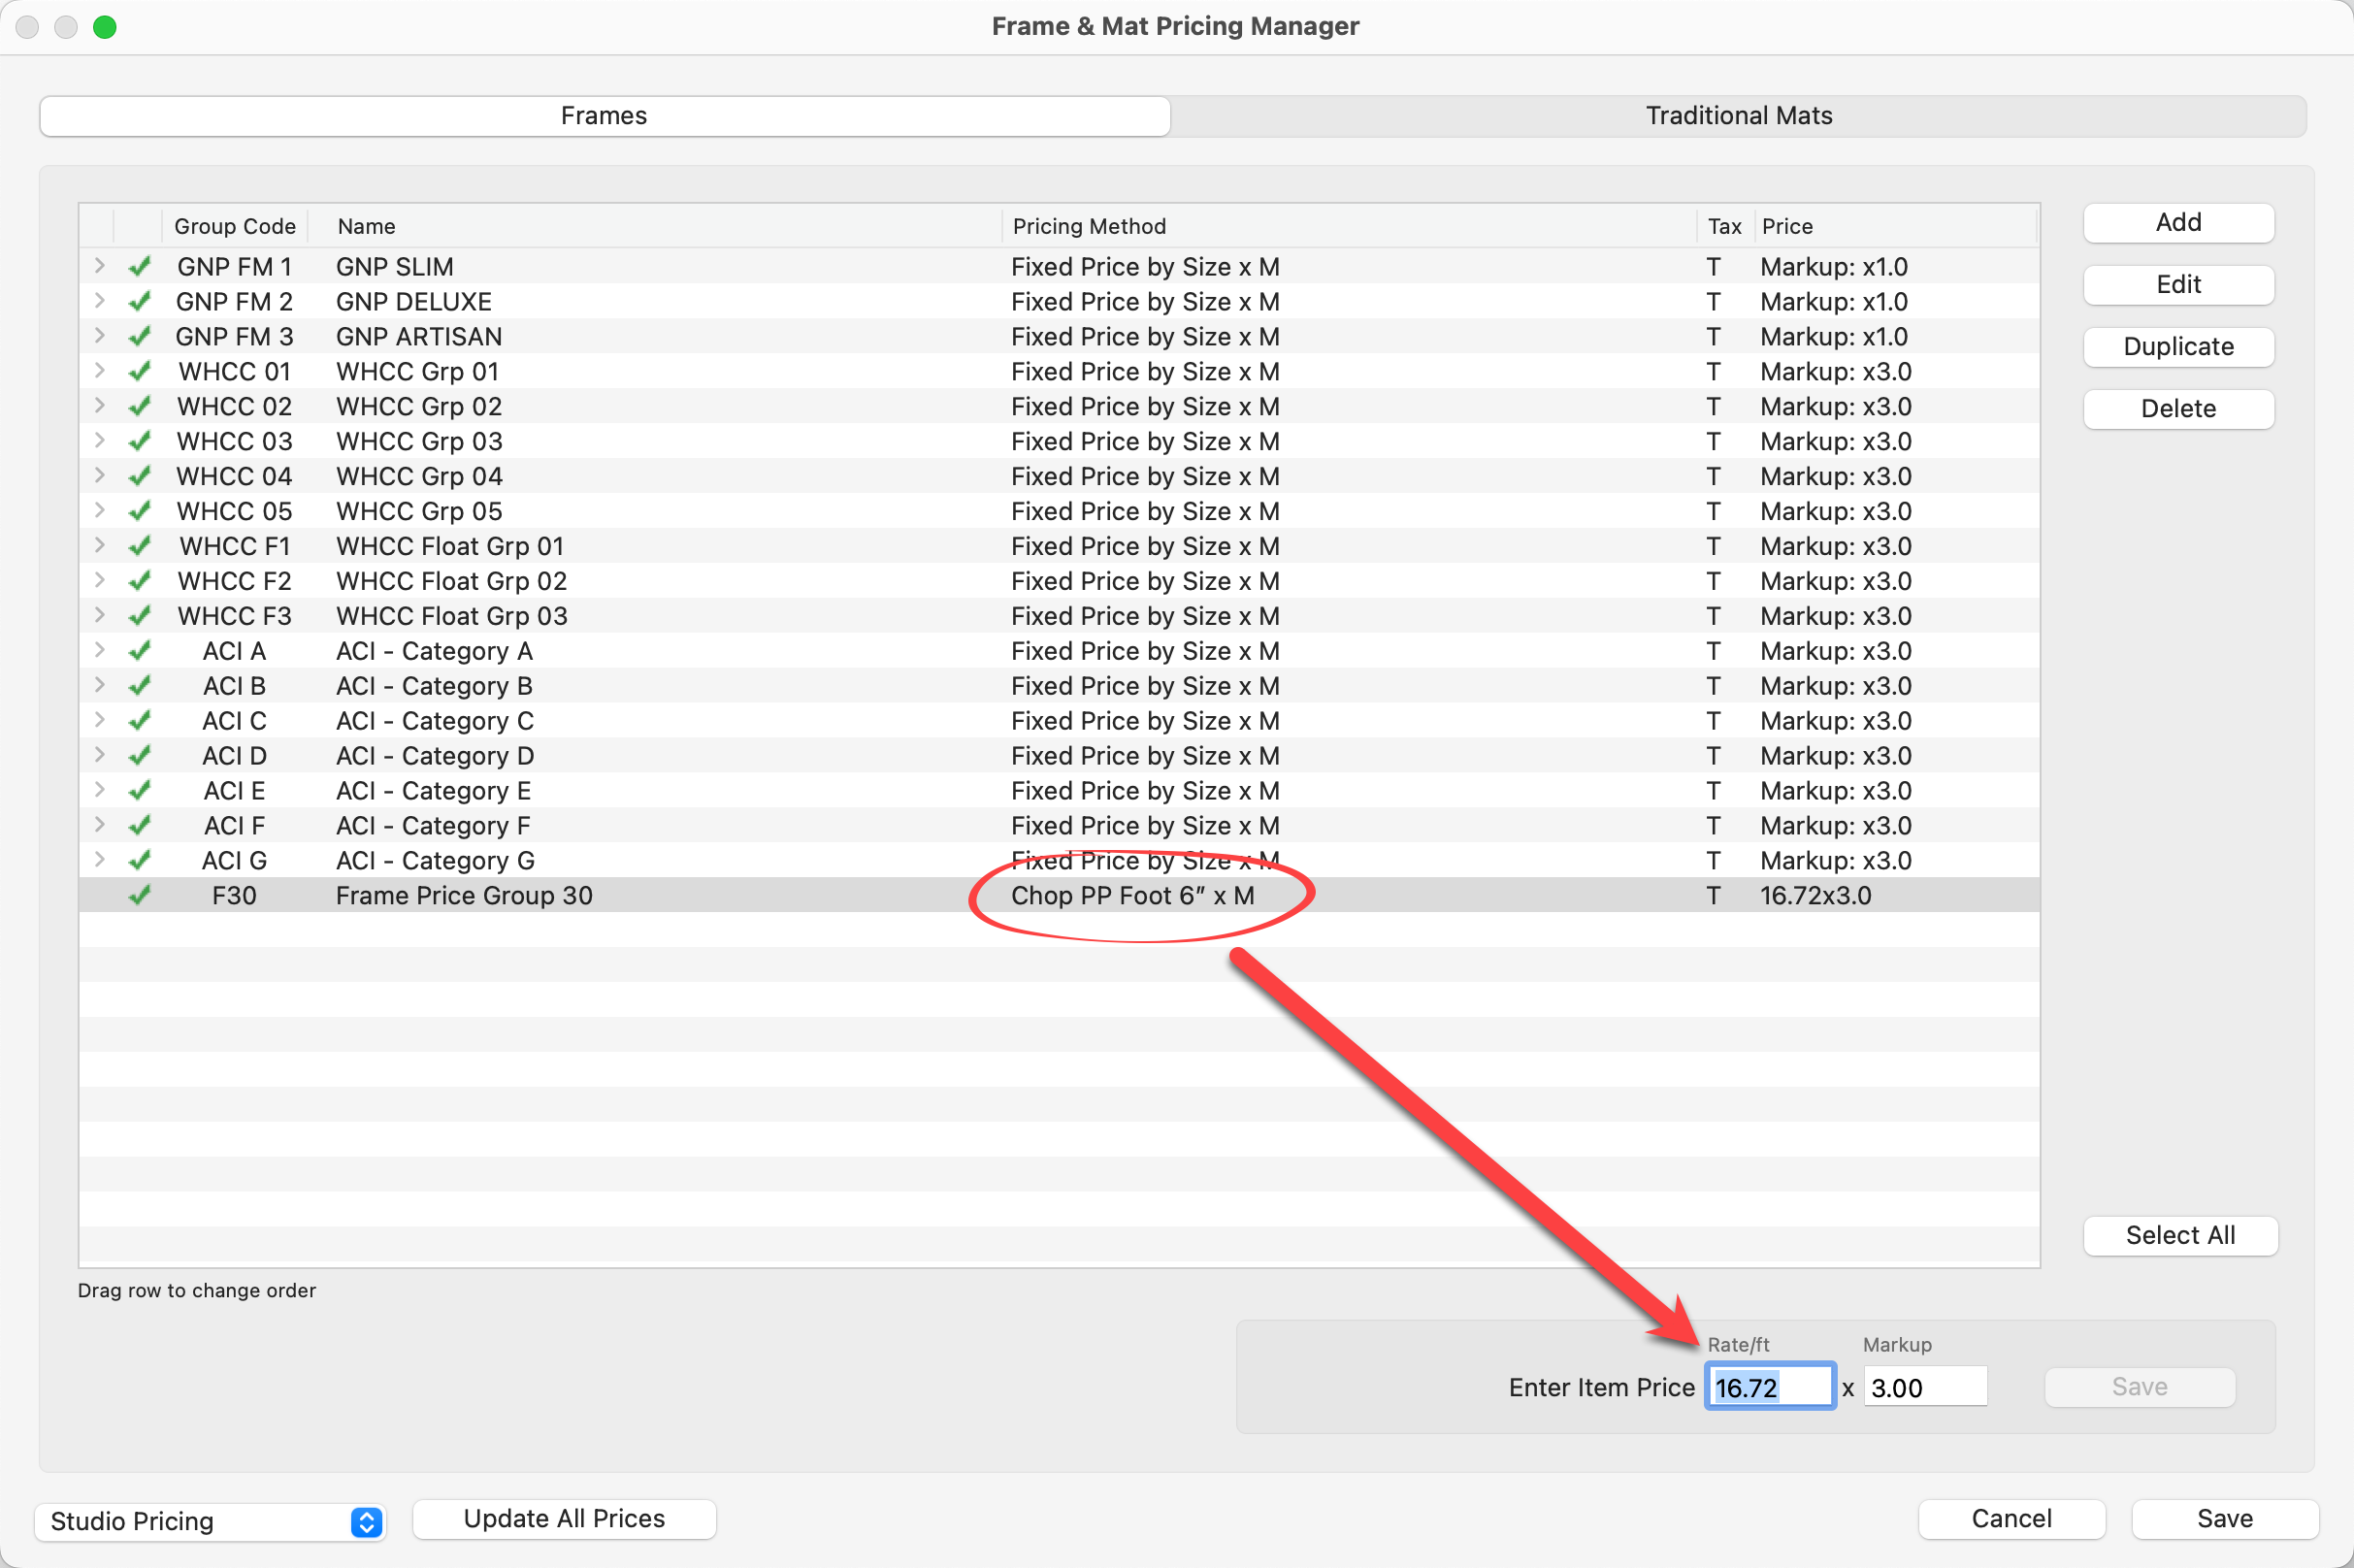Viewport: 2354px width, 1568px height.
Task: Click Select All button
Action: [2179, 1236]
